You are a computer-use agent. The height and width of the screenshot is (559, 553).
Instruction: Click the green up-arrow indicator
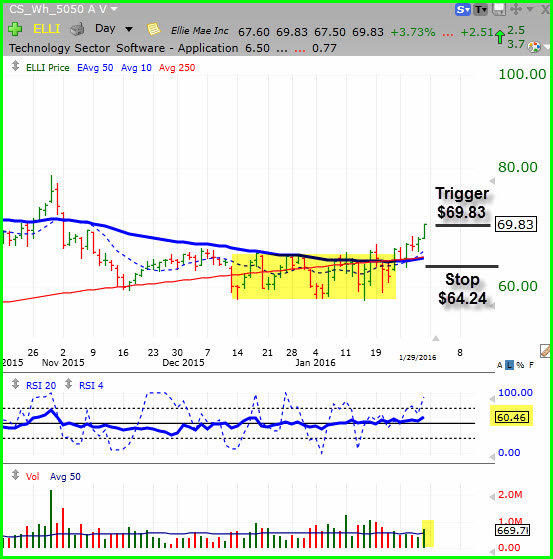[x=500, y=37]
